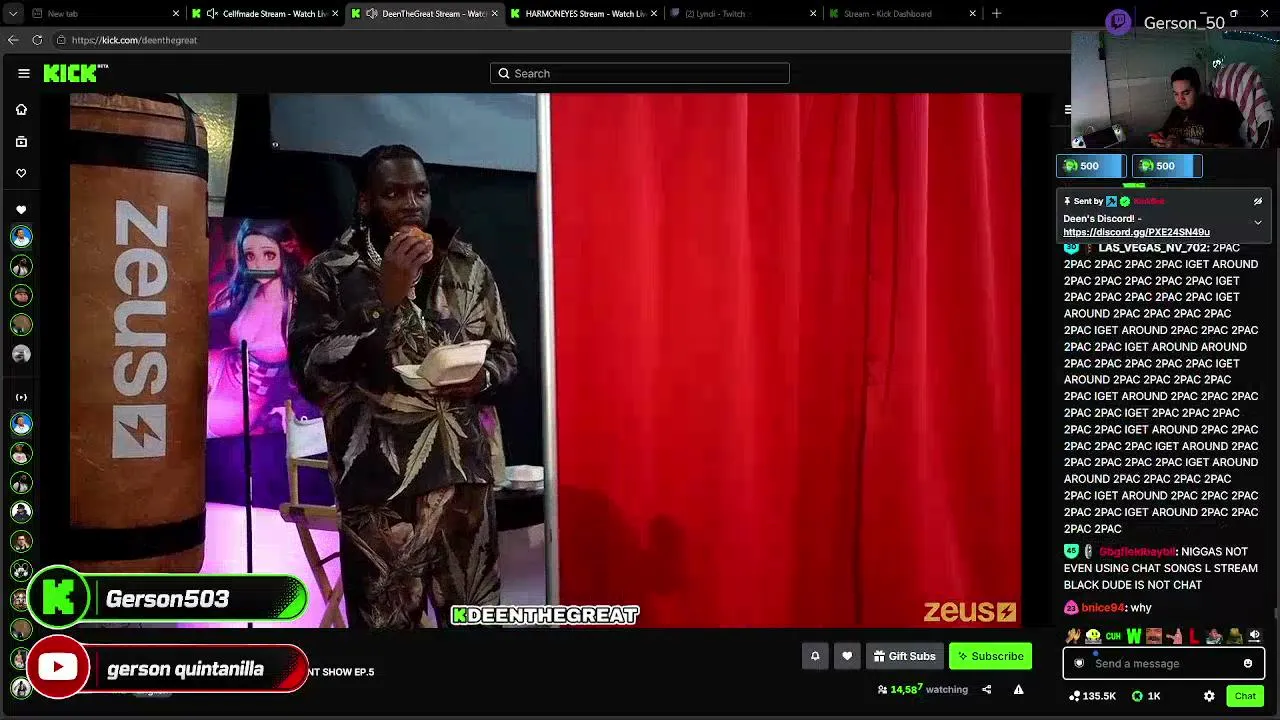Focus the Send a message field
This screenshot has height=720, width=1280.
(x=1163, y=663)
